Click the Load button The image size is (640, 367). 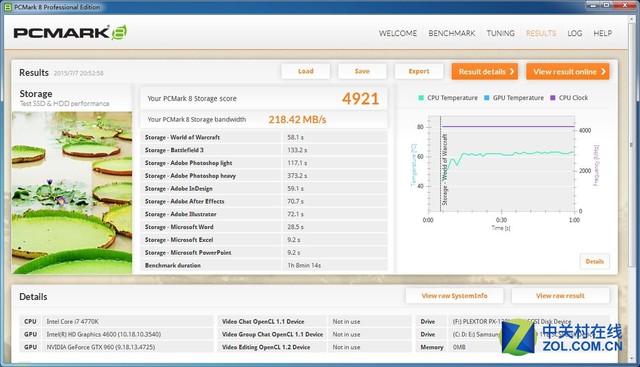pyautogui.click(x=306, y=71)
